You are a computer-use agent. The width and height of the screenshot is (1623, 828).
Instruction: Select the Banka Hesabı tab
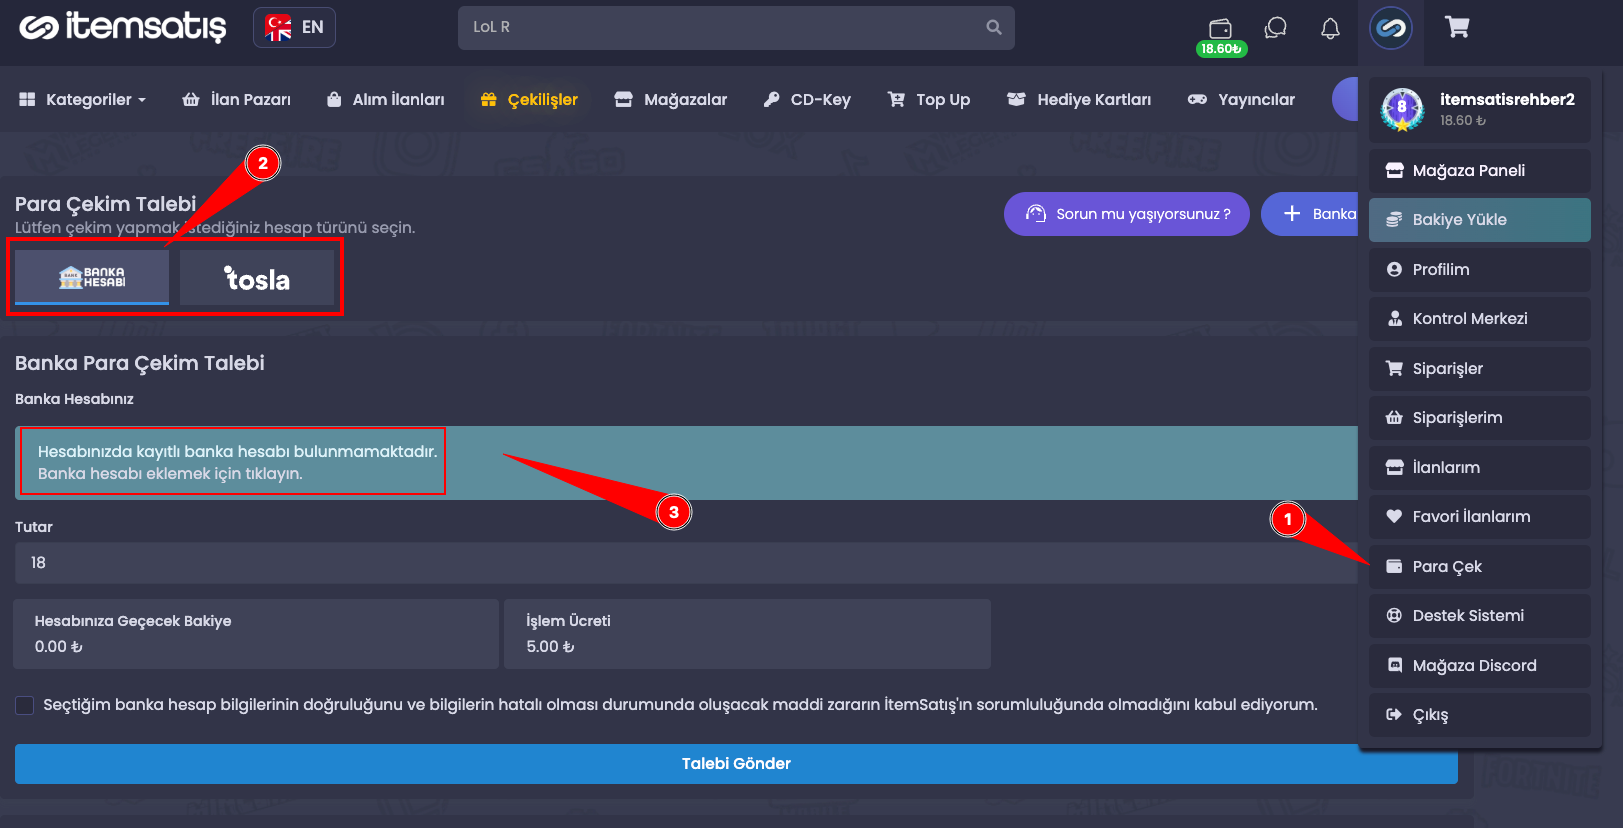pyautogui.click(x=92, y=277)
